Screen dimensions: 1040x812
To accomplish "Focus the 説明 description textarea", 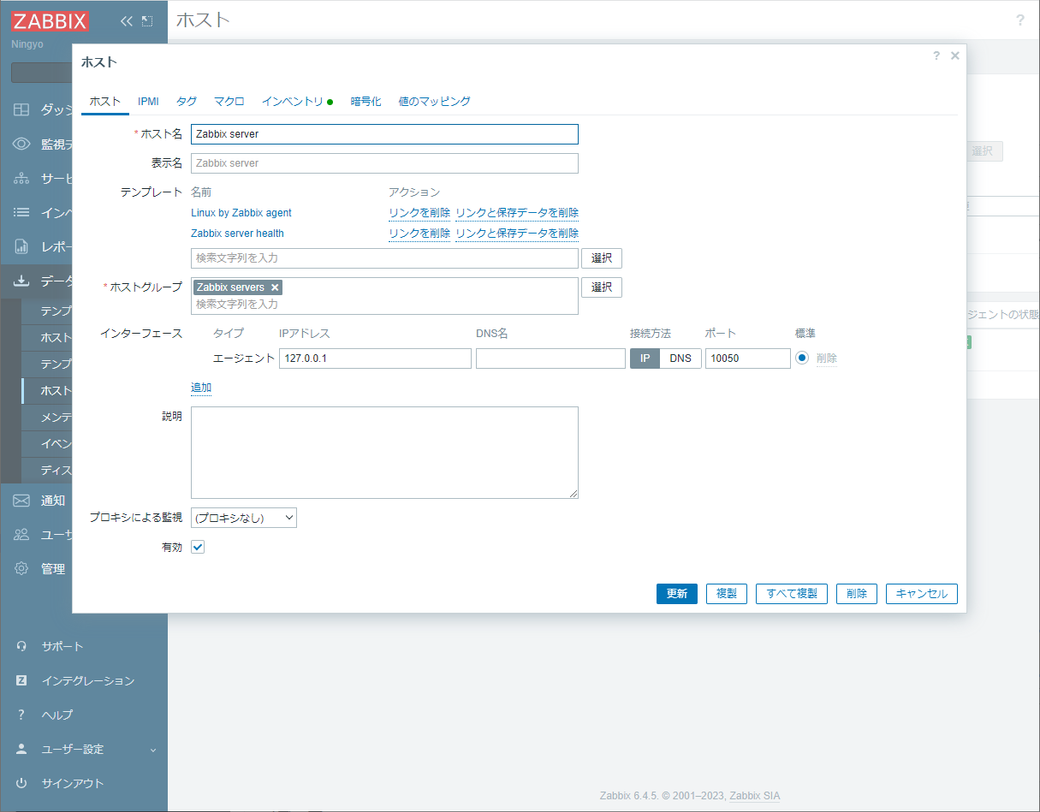I will [385, 452].
